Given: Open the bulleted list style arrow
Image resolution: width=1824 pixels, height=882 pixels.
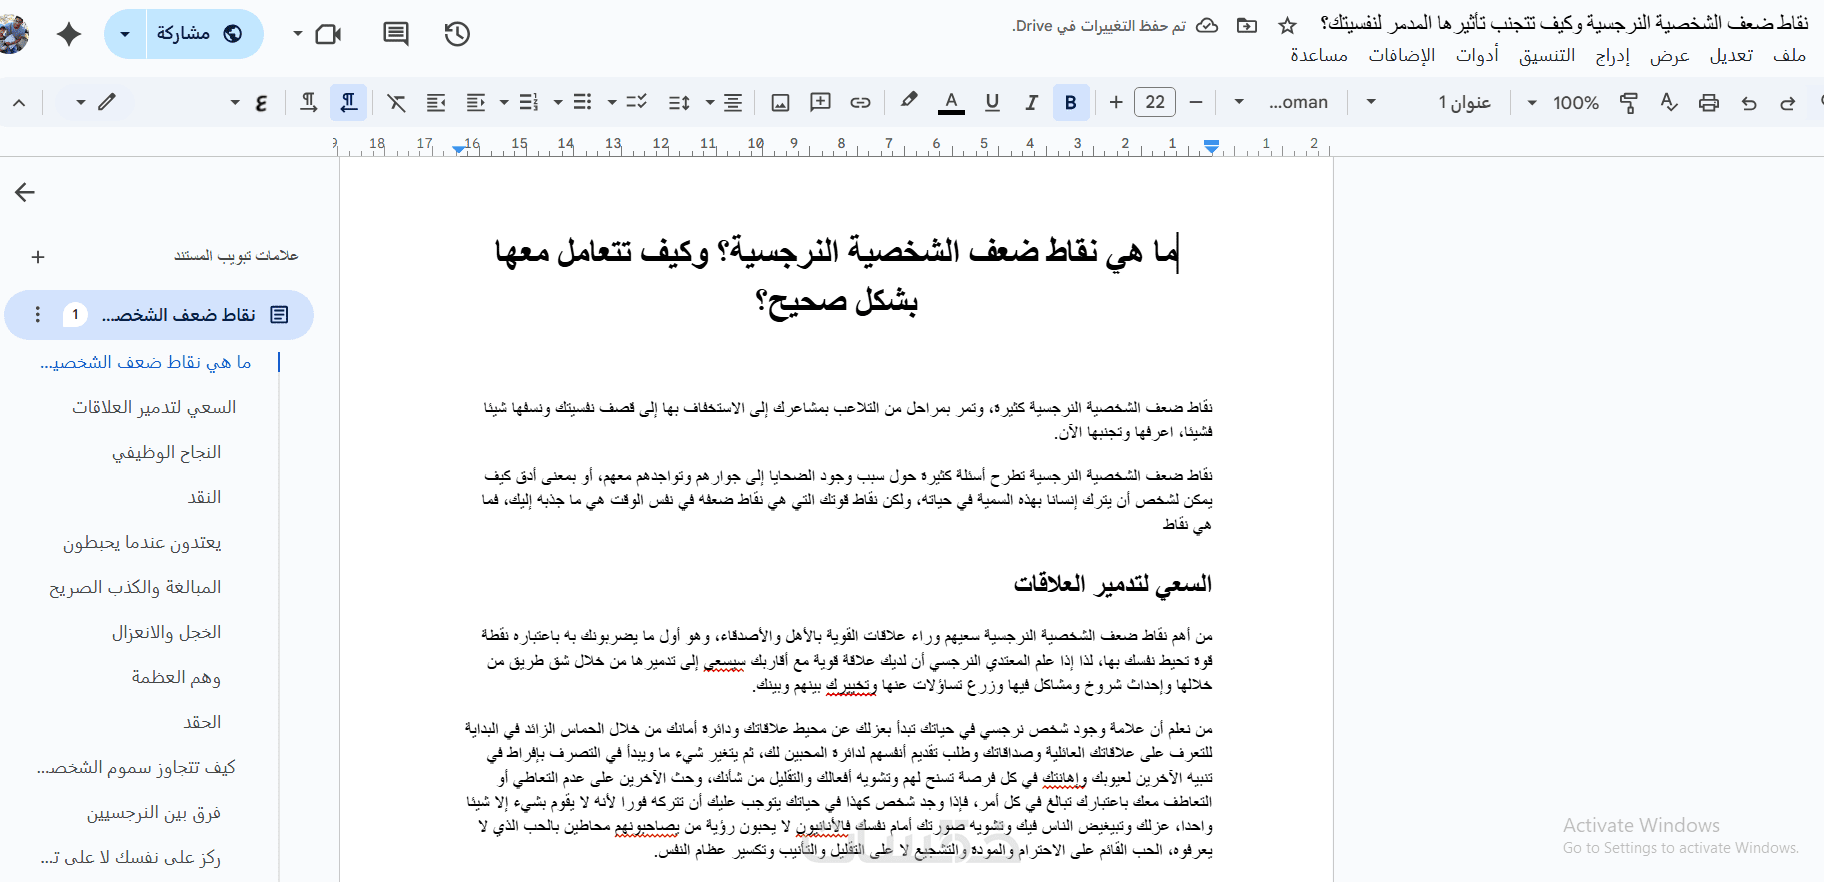Looking at the screenshot, I should click(558, 102).
